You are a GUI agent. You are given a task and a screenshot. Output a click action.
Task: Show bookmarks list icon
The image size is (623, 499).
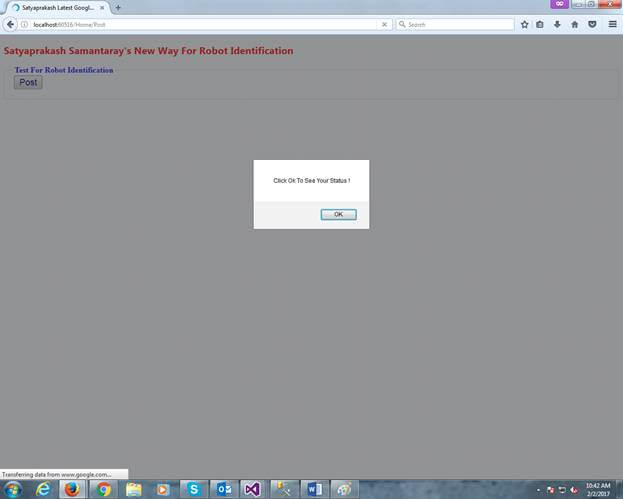540,25
